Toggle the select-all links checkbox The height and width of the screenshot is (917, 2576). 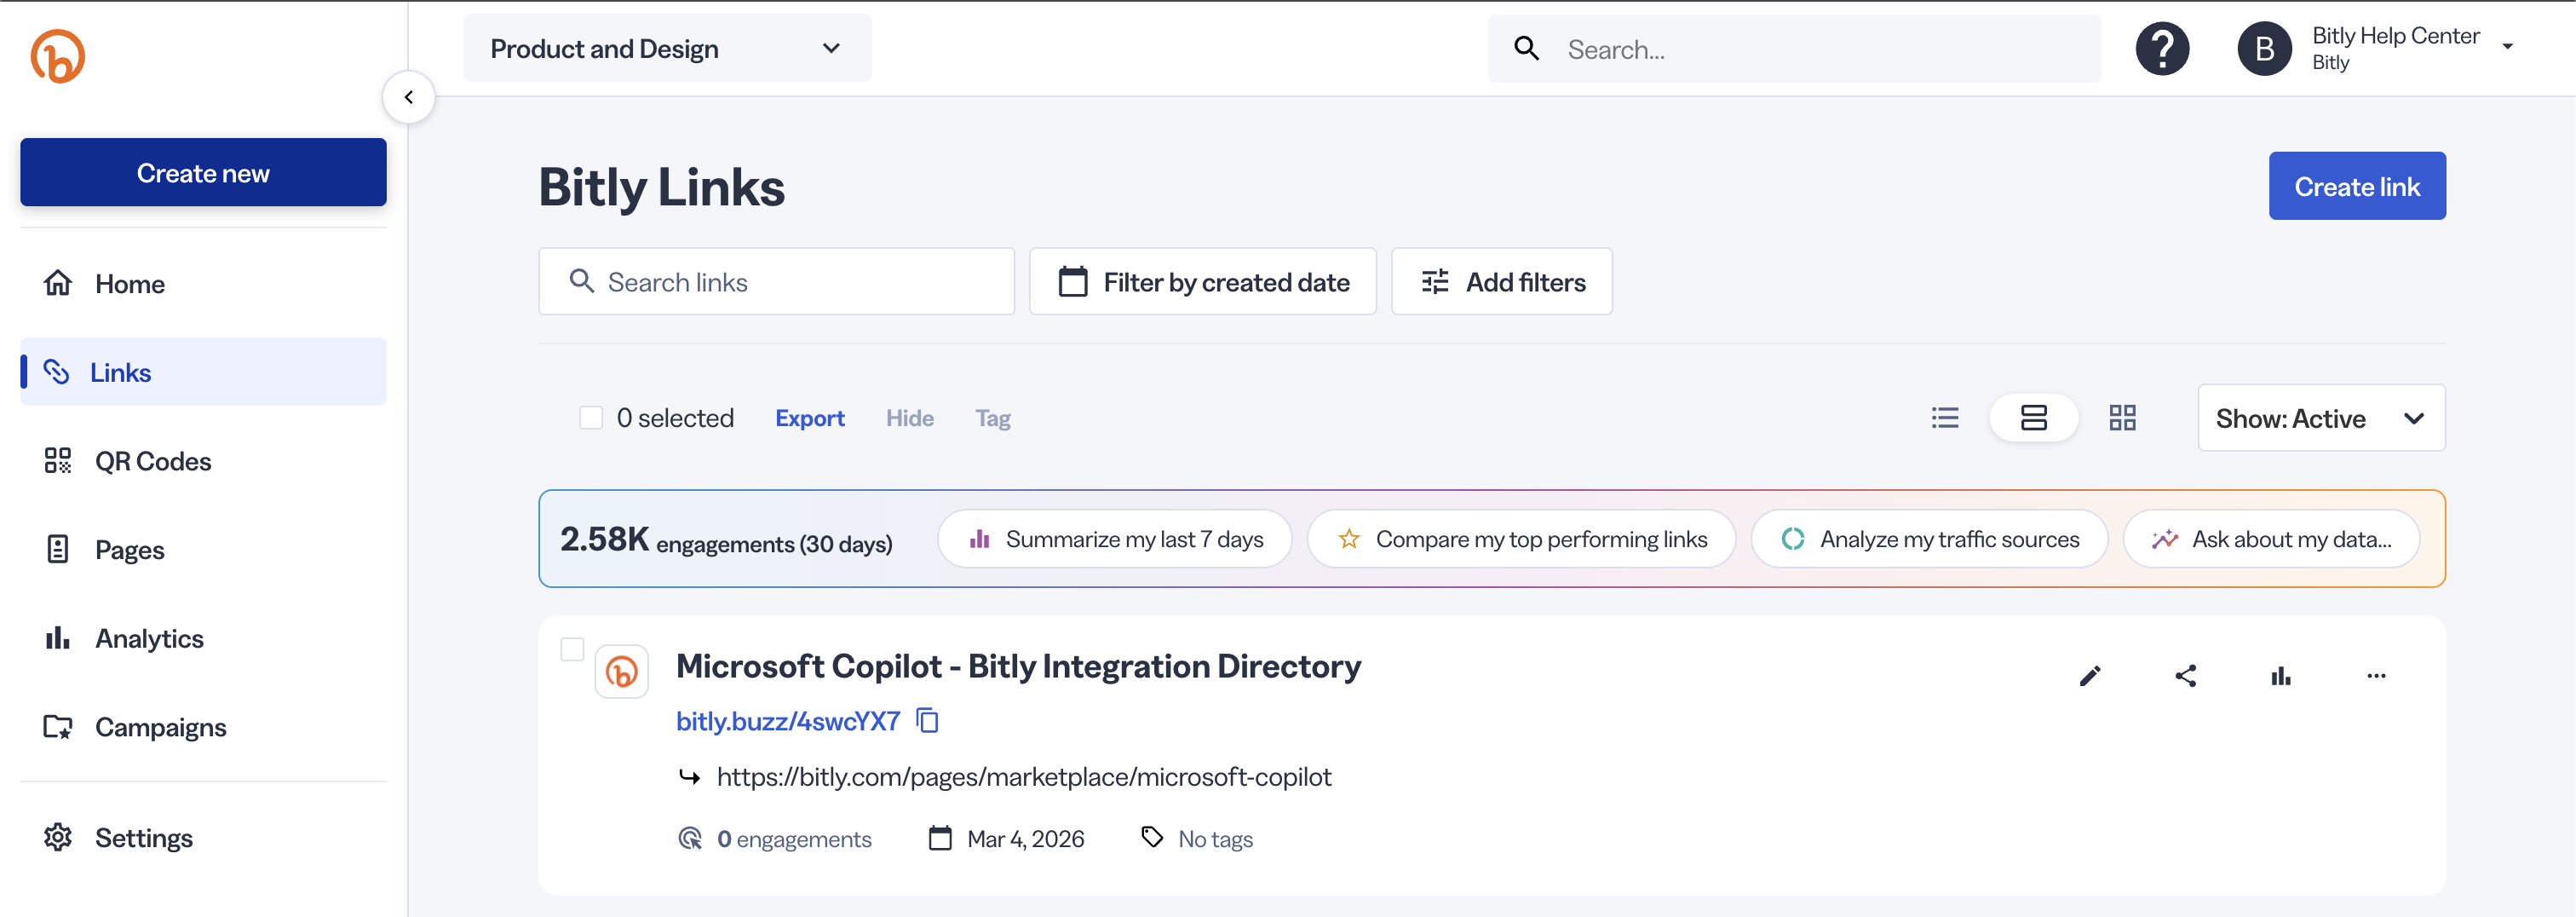(591, 418)
